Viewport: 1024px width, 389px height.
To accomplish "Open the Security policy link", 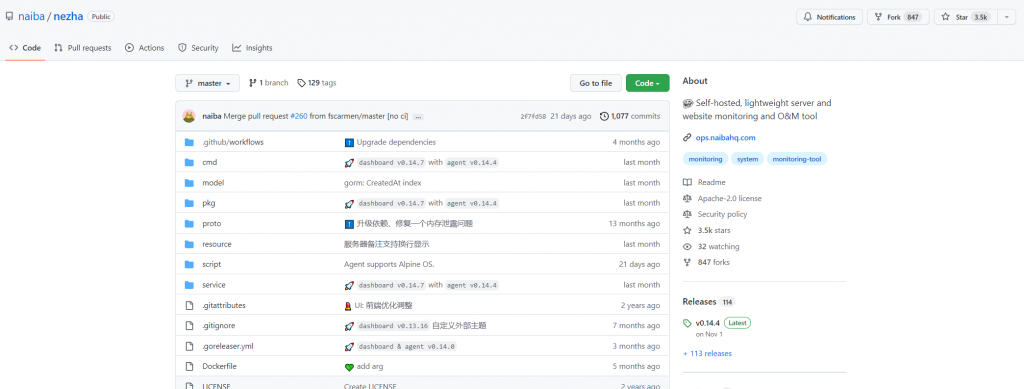I will [715, 214].
